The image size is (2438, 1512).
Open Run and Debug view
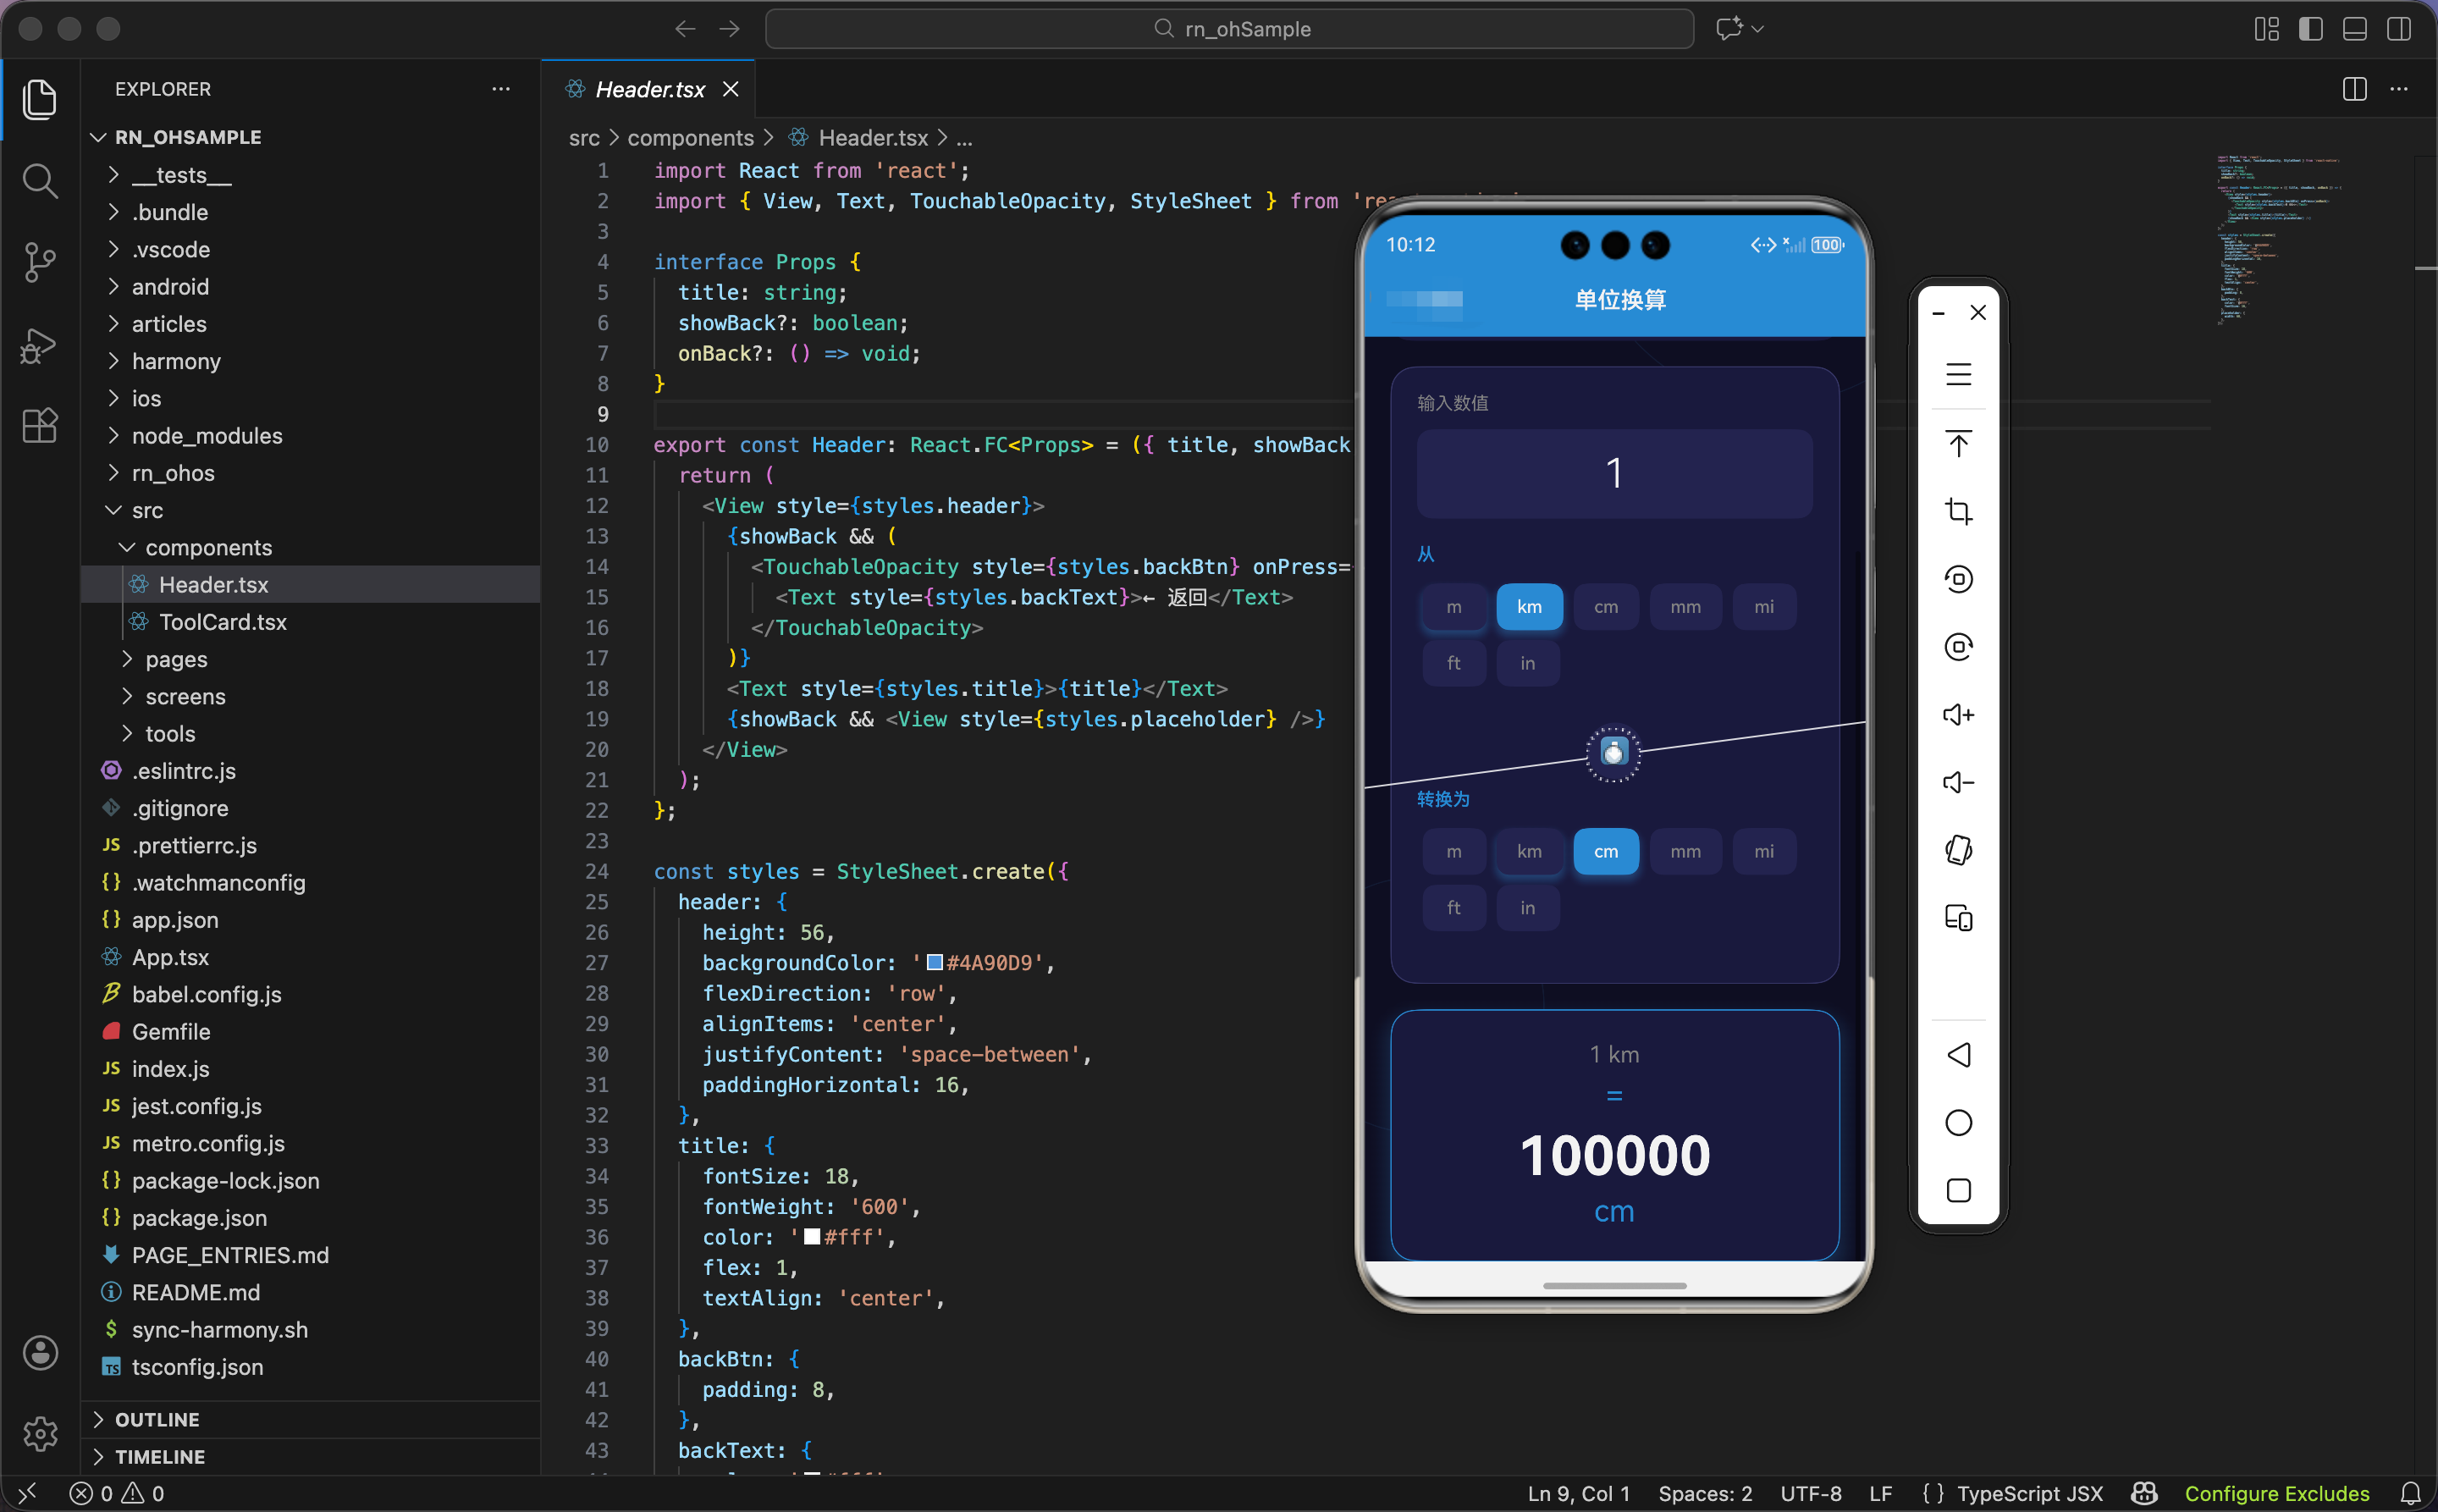click(39, 345)
